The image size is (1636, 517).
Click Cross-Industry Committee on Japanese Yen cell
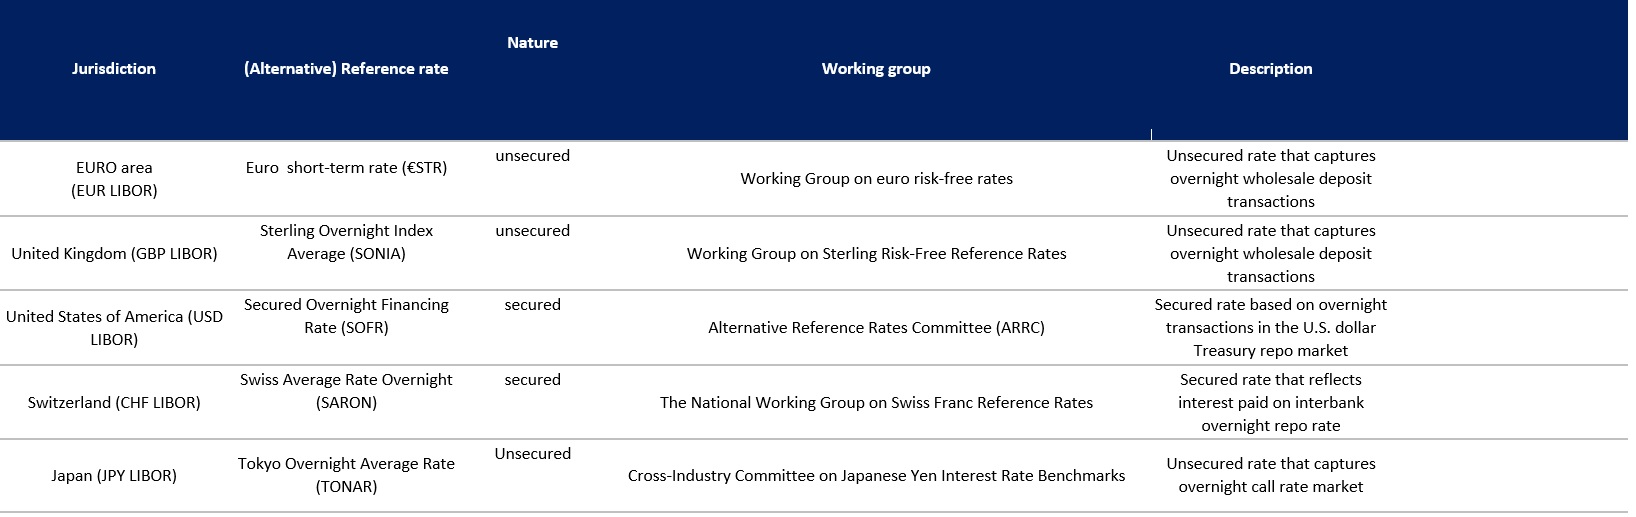point(876,476)
